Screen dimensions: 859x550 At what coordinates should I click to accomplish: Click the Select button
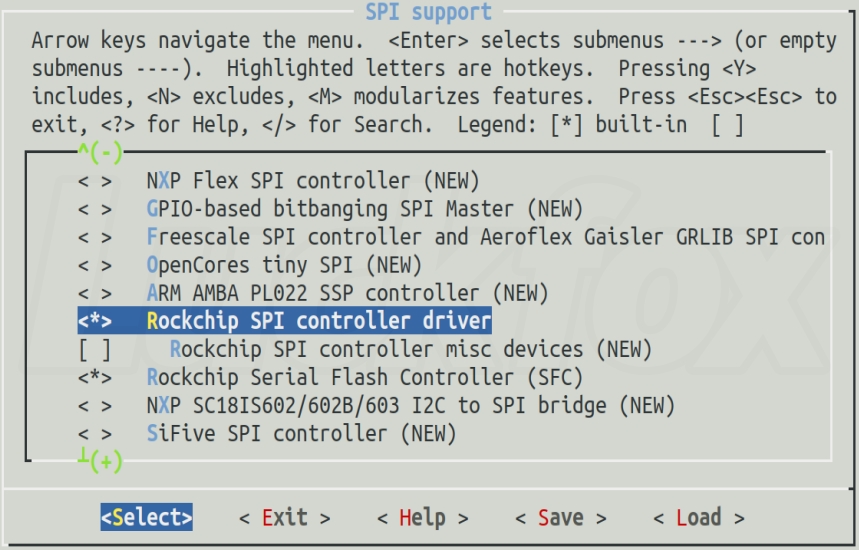tap(146, 517)
